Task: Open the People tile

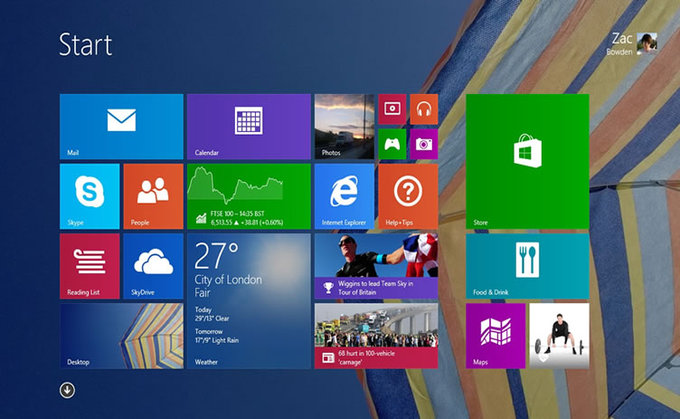Action: click(152, 196)
